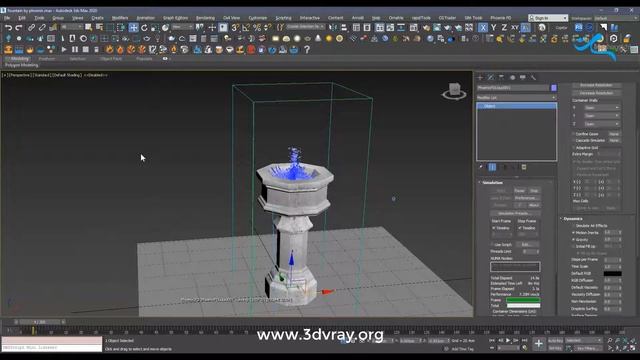
Task: Switch to the Freeform ribbon tab
Action: 47,59
